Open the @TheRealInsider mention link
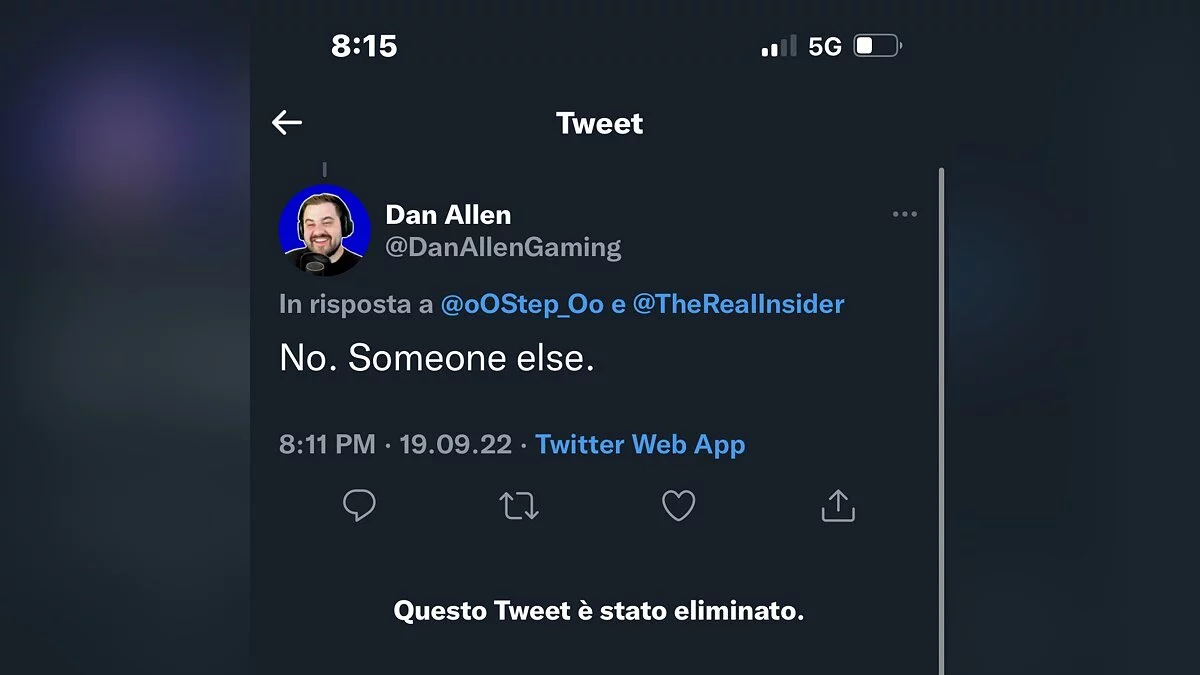 (x=738, y=304)
